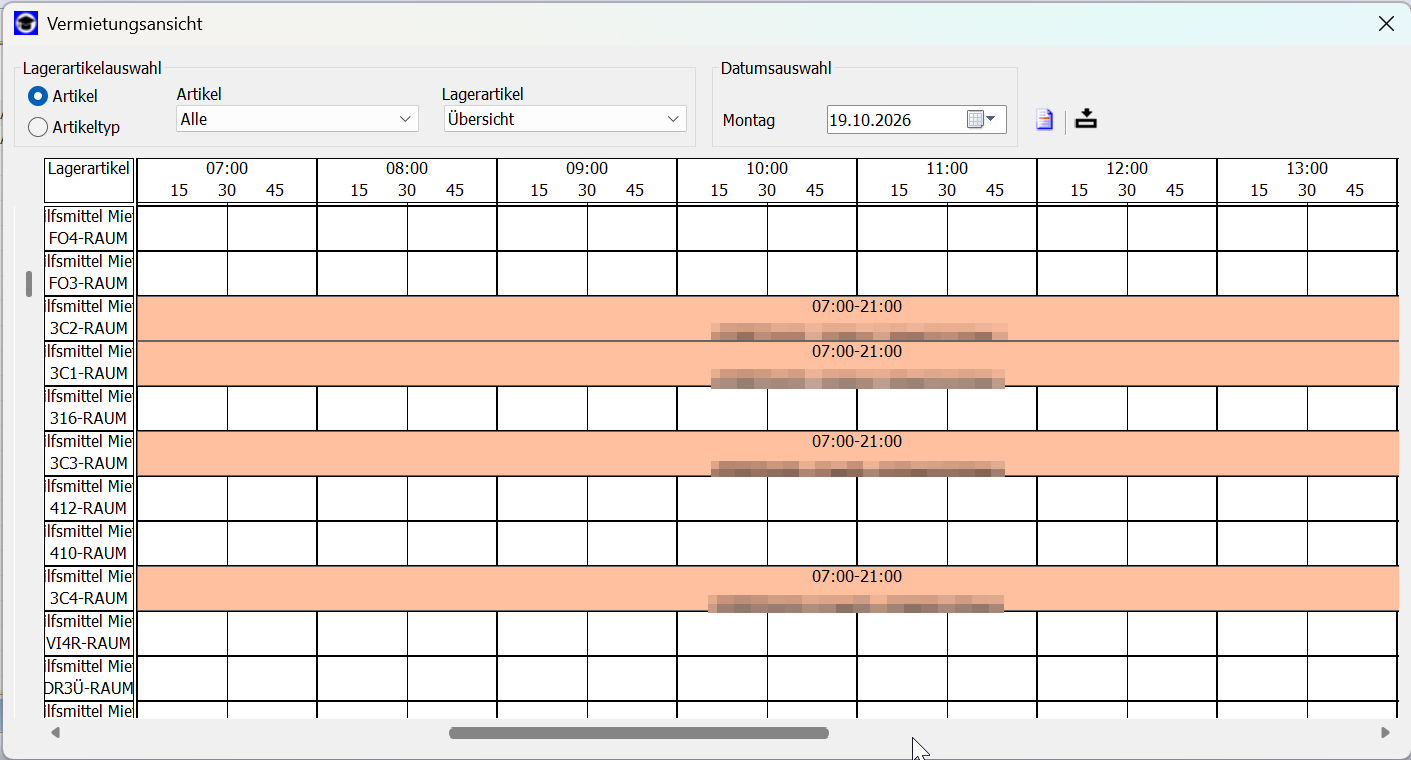The image size is (1411, 760).
Task: Click the download/export tray icon
Action: pos(1086,120)
